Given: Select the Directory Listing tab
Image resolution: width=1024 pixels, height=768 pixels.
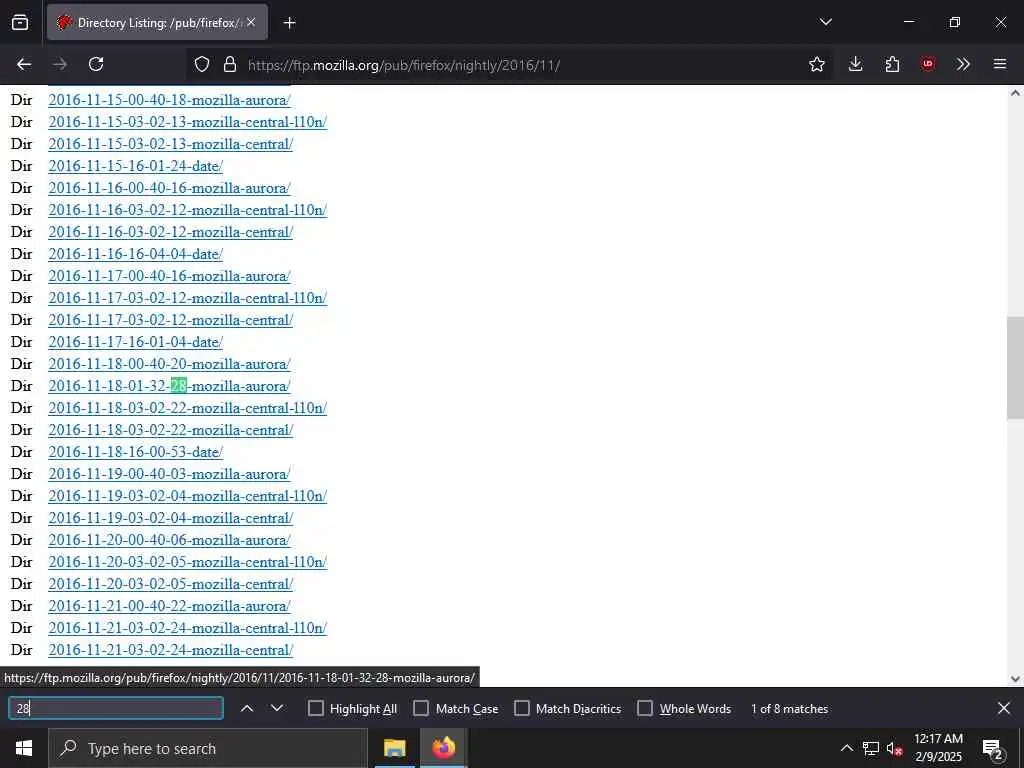Looking at the screenshot, I should coord(157,22).
